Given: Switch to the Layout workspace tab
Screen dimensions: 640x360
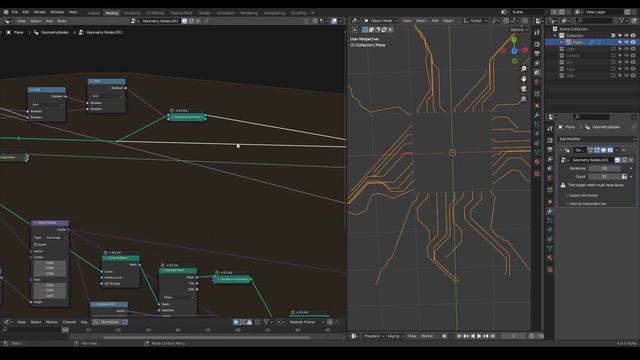Looking at the screenshot, I should point(93,13).
